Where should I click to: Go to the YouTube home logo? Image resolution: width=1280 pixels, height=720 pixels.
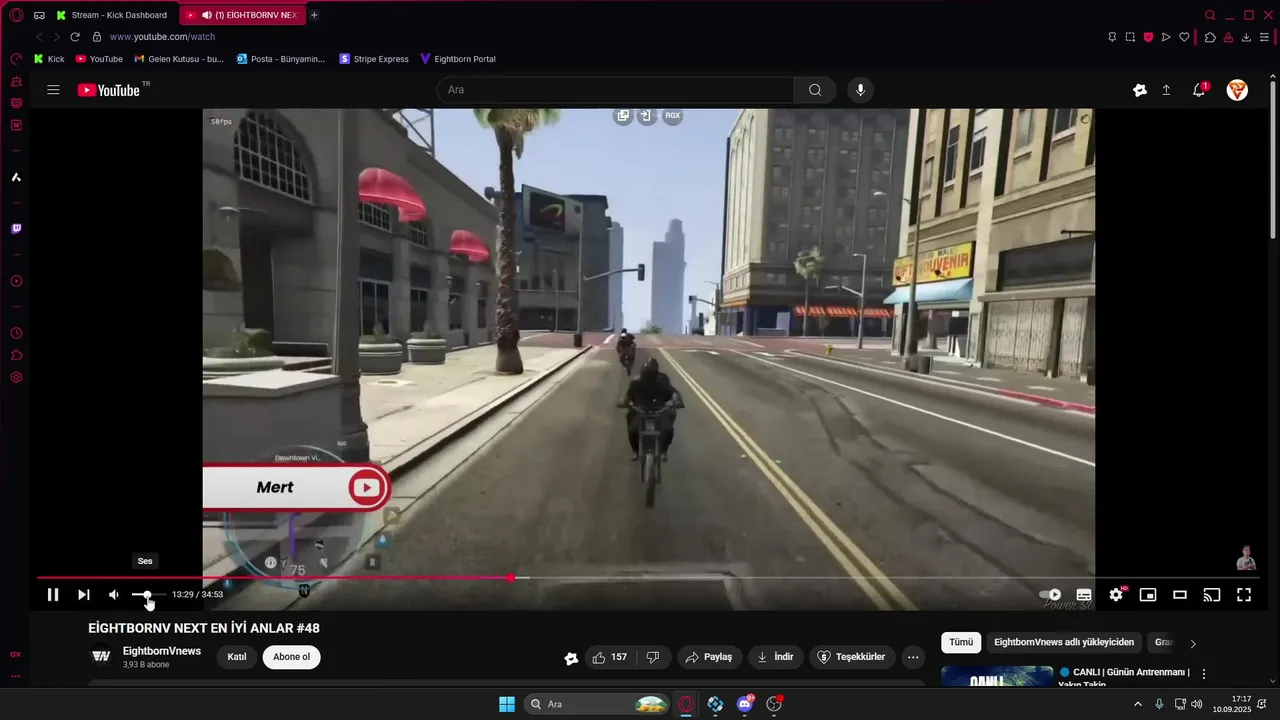click(x=109, y=90)
